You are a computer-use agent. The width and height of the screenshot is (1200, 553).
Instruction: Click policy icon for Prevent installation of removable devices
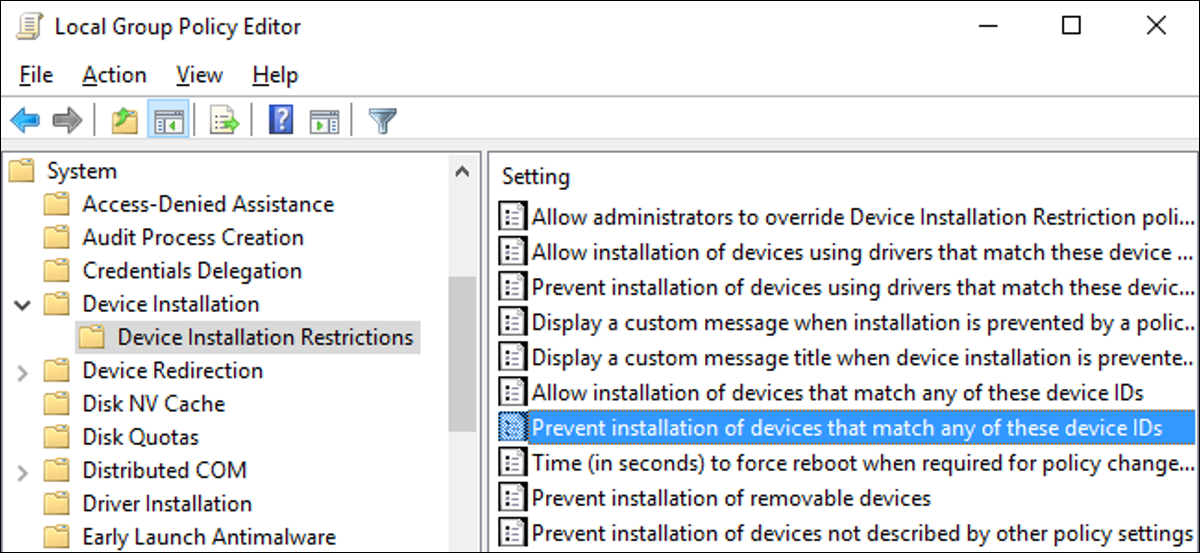point(513,497)
